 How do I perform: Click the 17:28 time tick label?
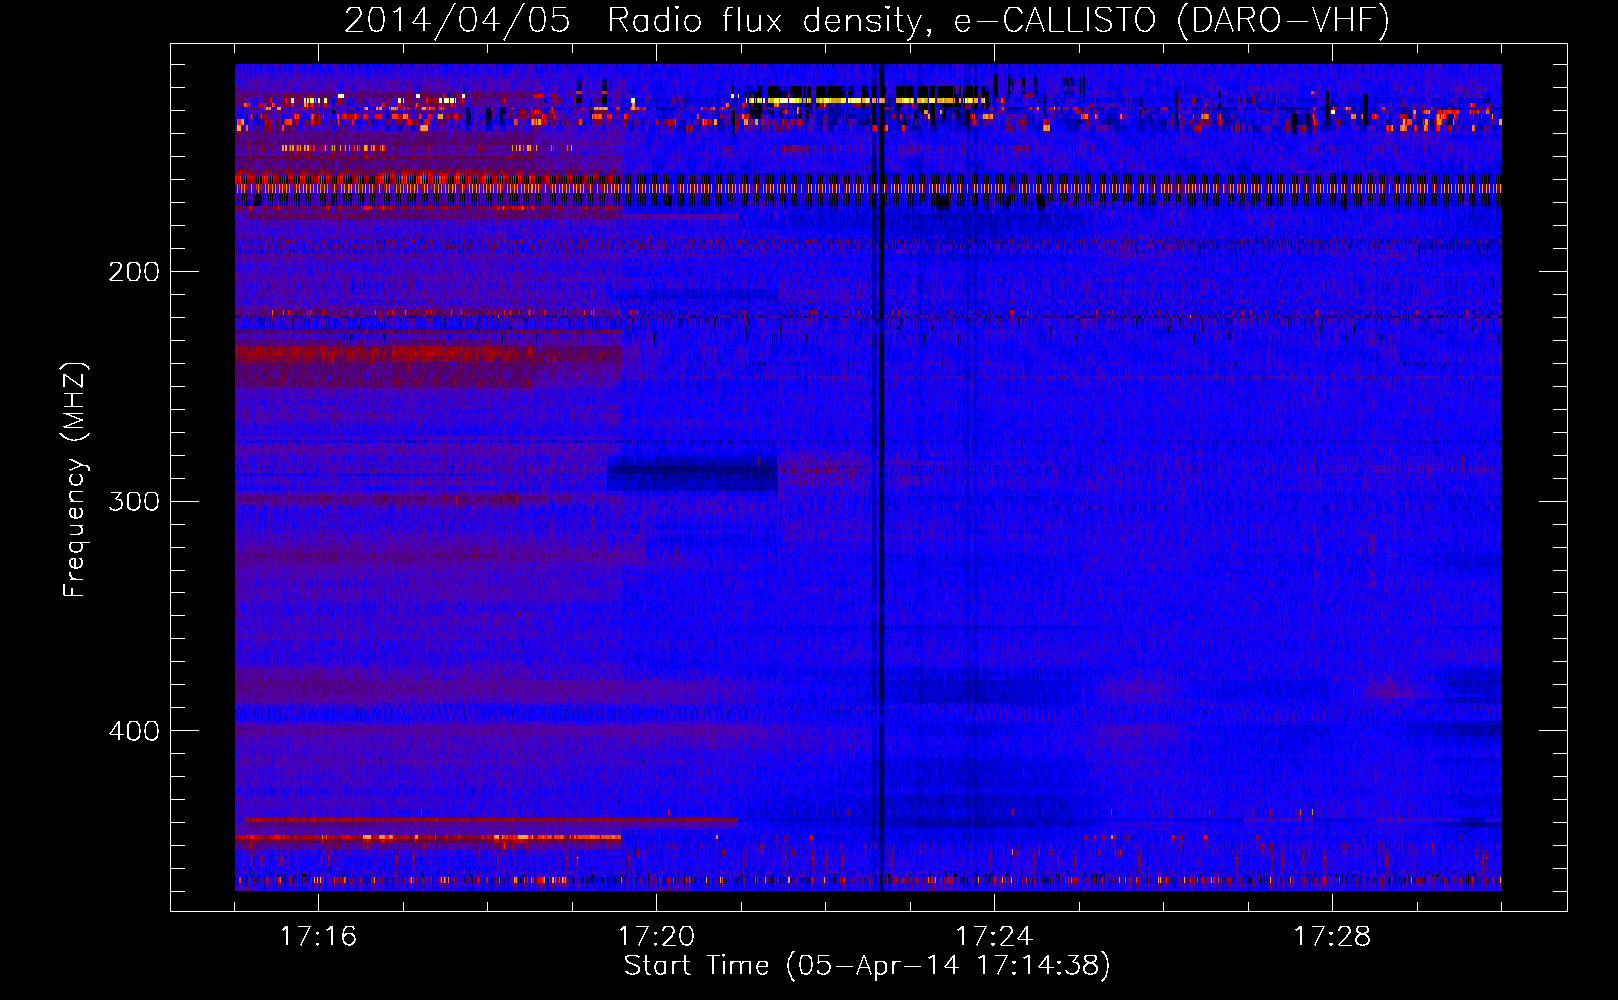tap(1332, 936)
